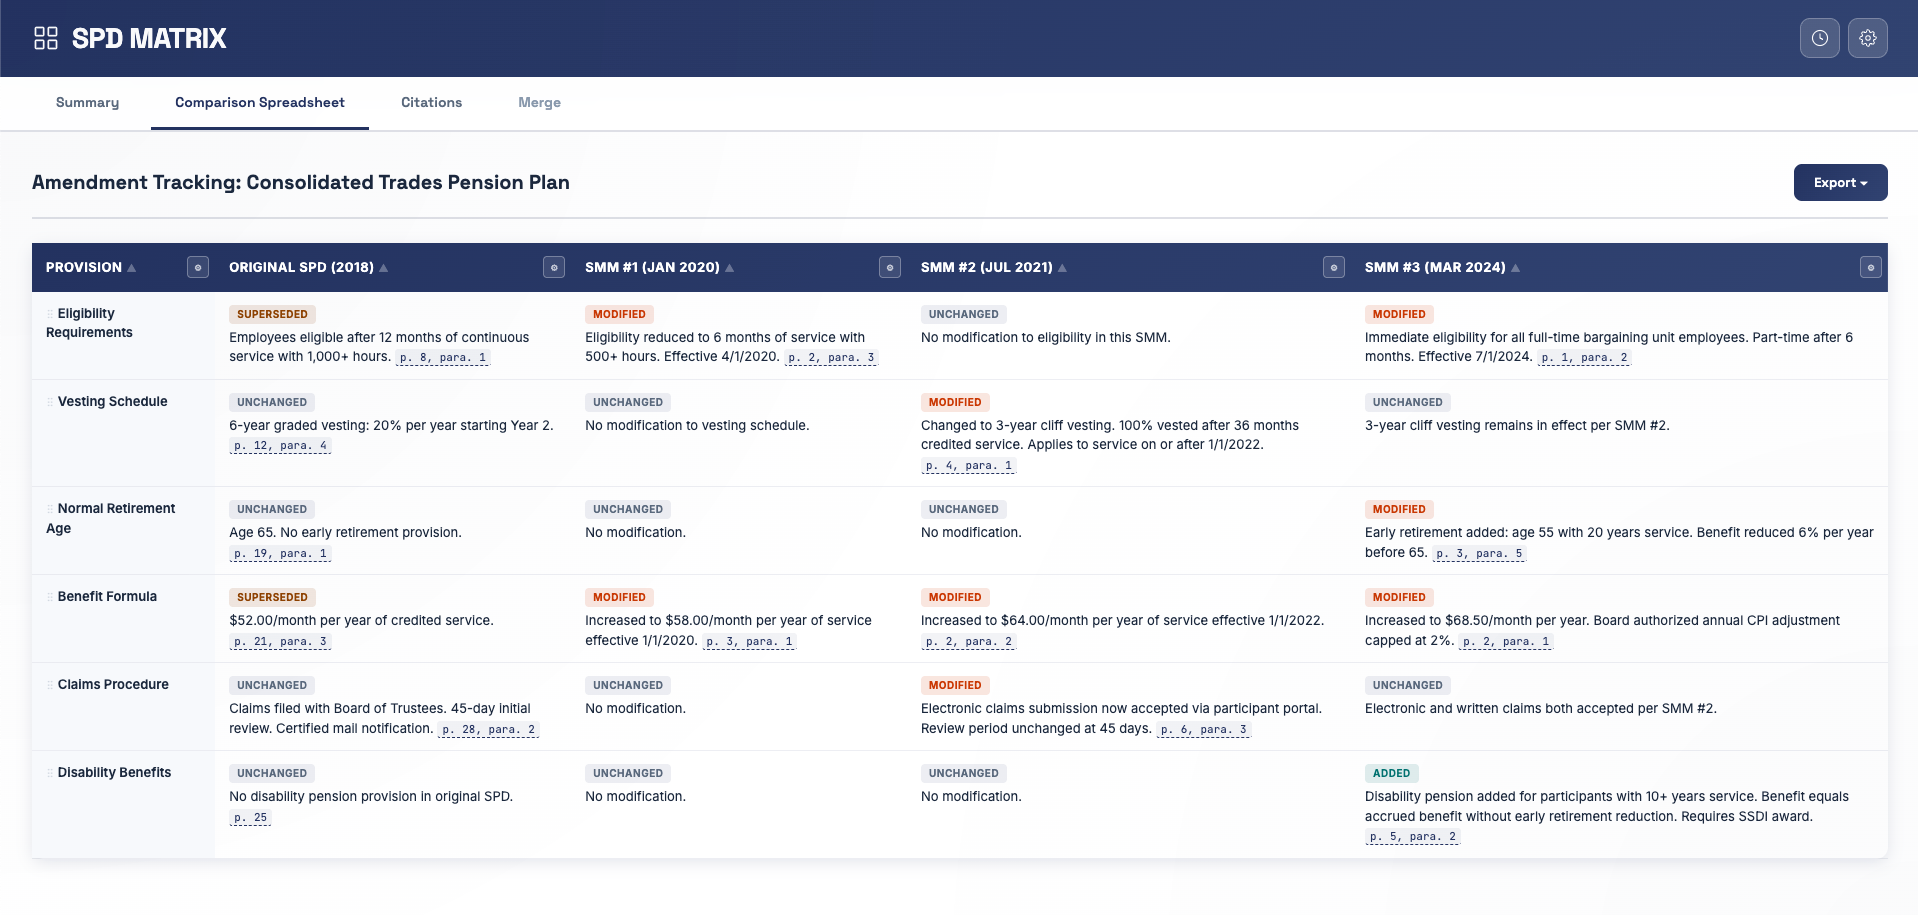Click the column options icon for SMM #3
Image resolution: width=1918 pixels, height=915 pixels.
click(1869, 267)
